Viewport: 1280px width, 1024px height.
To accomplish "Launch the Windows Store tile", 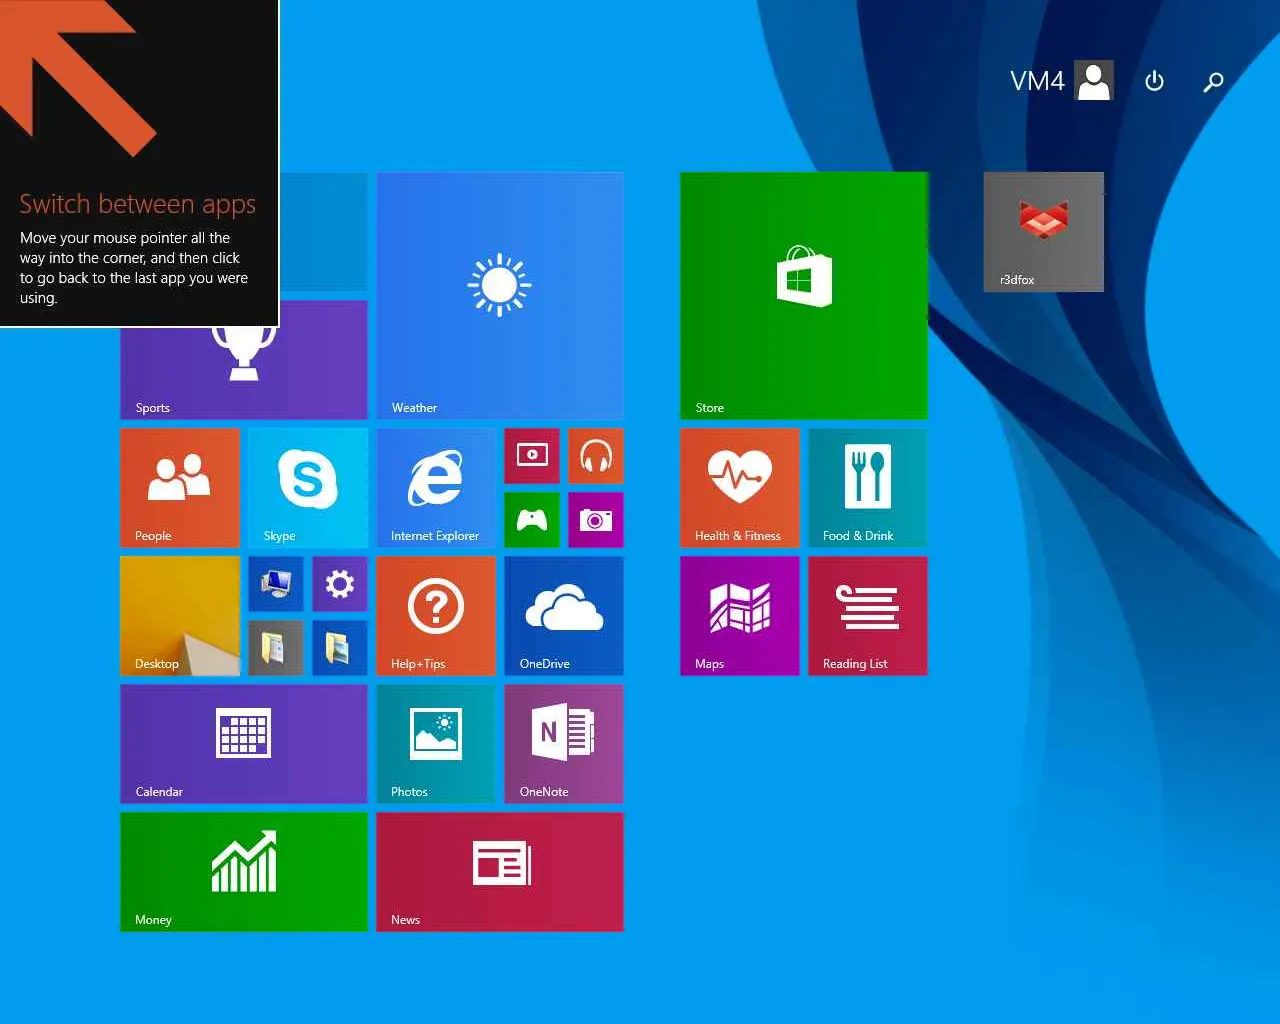I will click(804, 296).
